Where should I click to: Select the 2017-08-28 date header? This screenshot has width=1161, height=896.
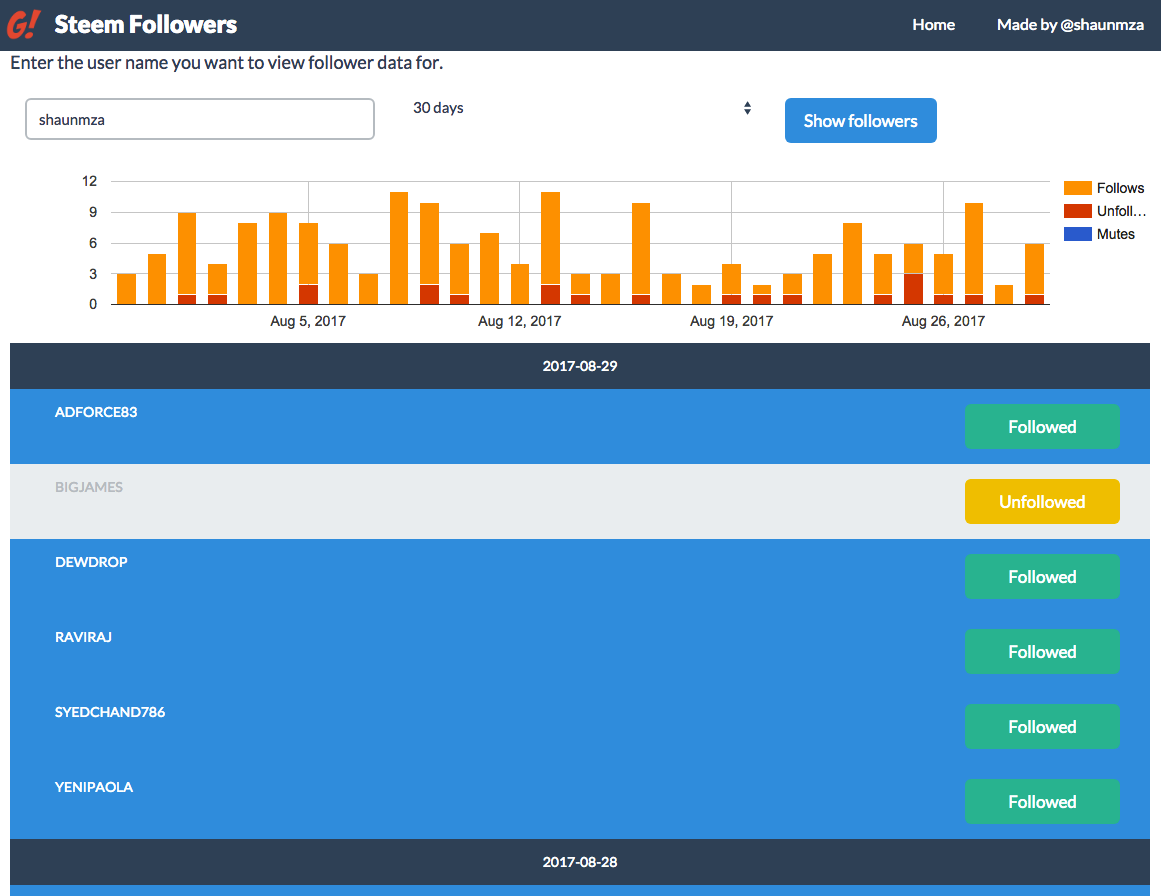pos(580,862)
